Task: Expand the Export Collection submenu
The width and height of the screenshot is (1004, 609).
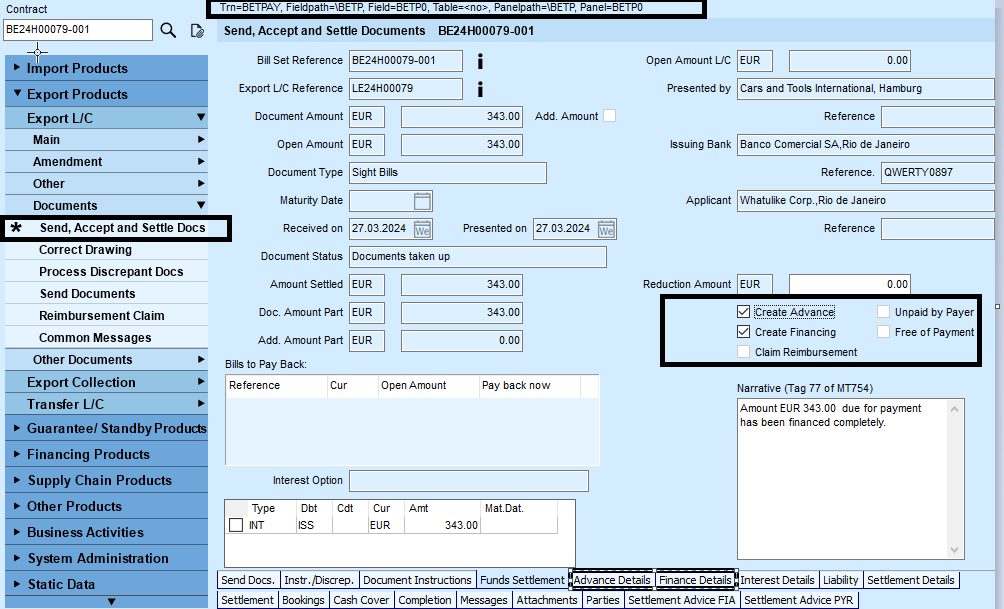Action: [106, 382]
